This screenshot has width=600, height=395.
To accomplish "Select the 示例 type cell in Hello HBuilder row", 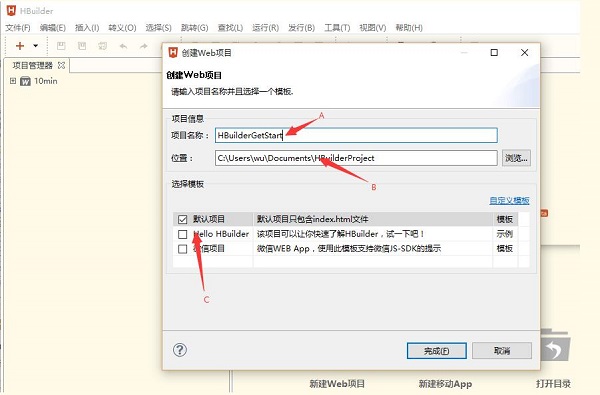I will point(504,234).
